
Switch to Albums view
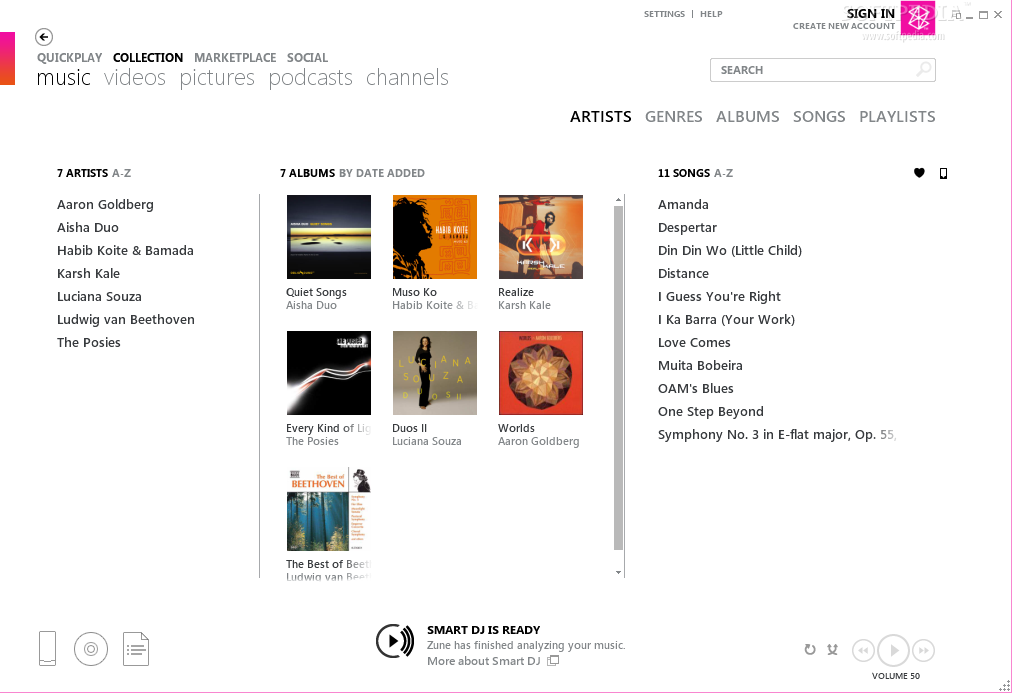(x=747, y=116)
